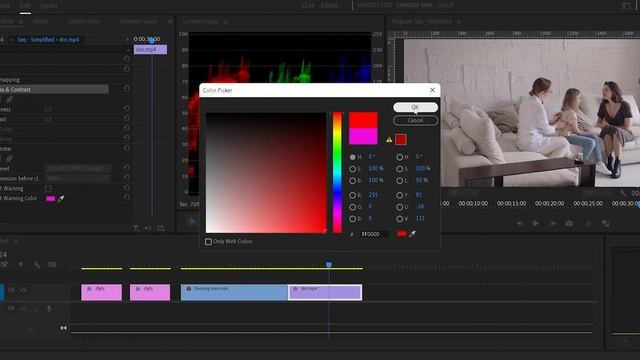The image size is (640, 360).
Task: Click pen mask tool under Brightness & Contrast
Action: coord(9,99)
